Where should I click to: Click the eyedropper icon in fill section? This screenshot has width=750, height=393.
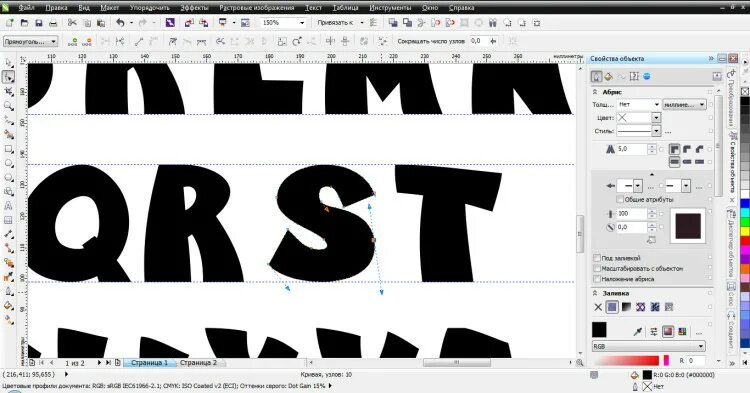638,331
